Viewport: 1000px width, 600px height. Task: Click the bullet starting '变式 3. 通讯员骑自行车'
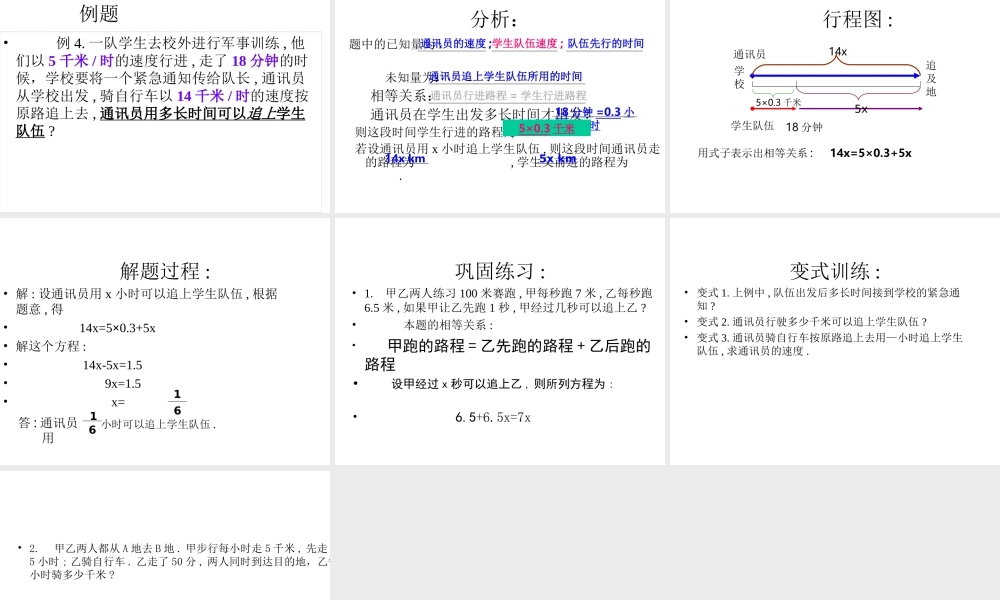(830, 344)
